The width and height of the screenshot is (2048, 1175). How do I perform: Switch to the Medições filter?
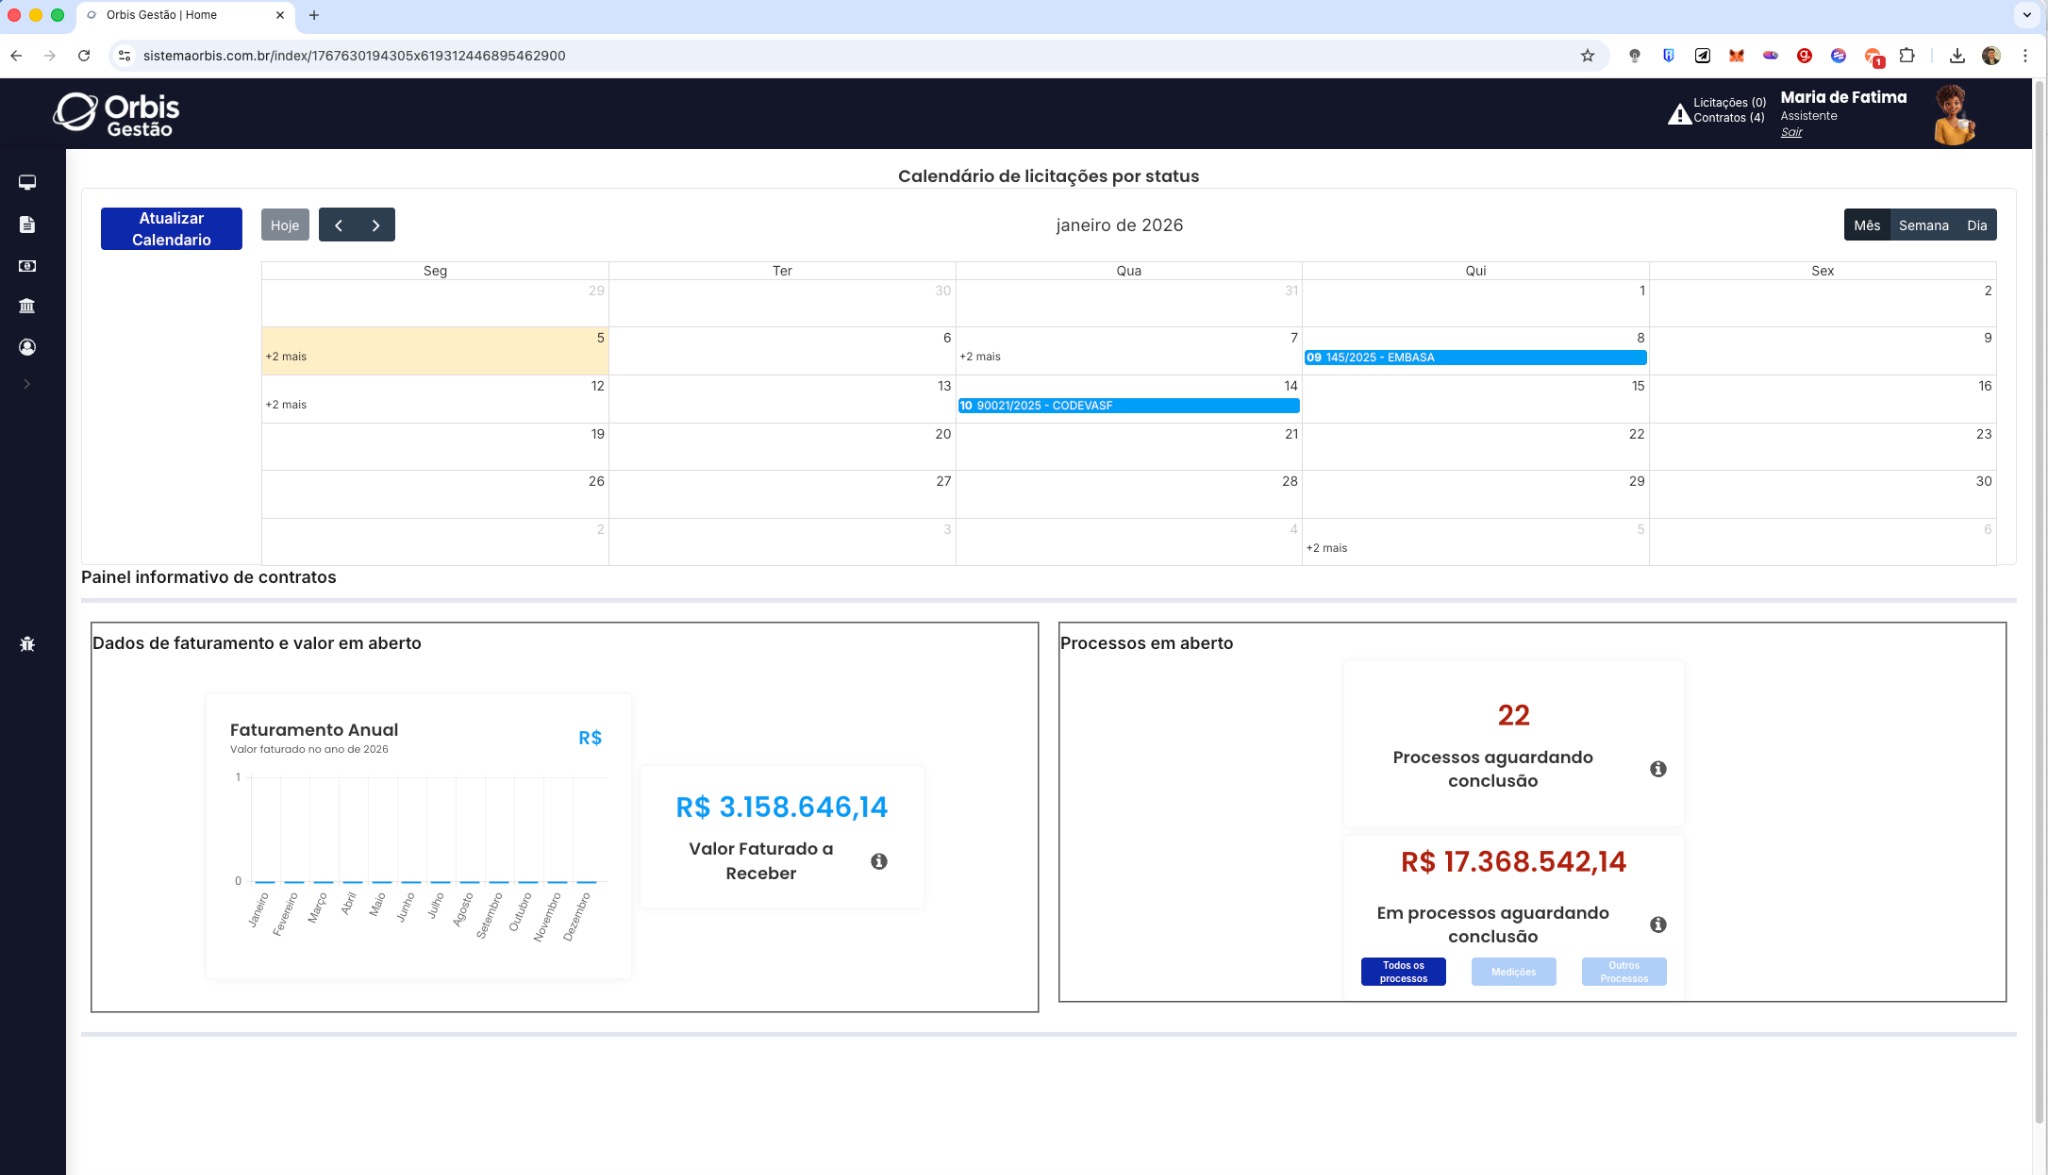pyautogui.click(x=1513, y=971)
